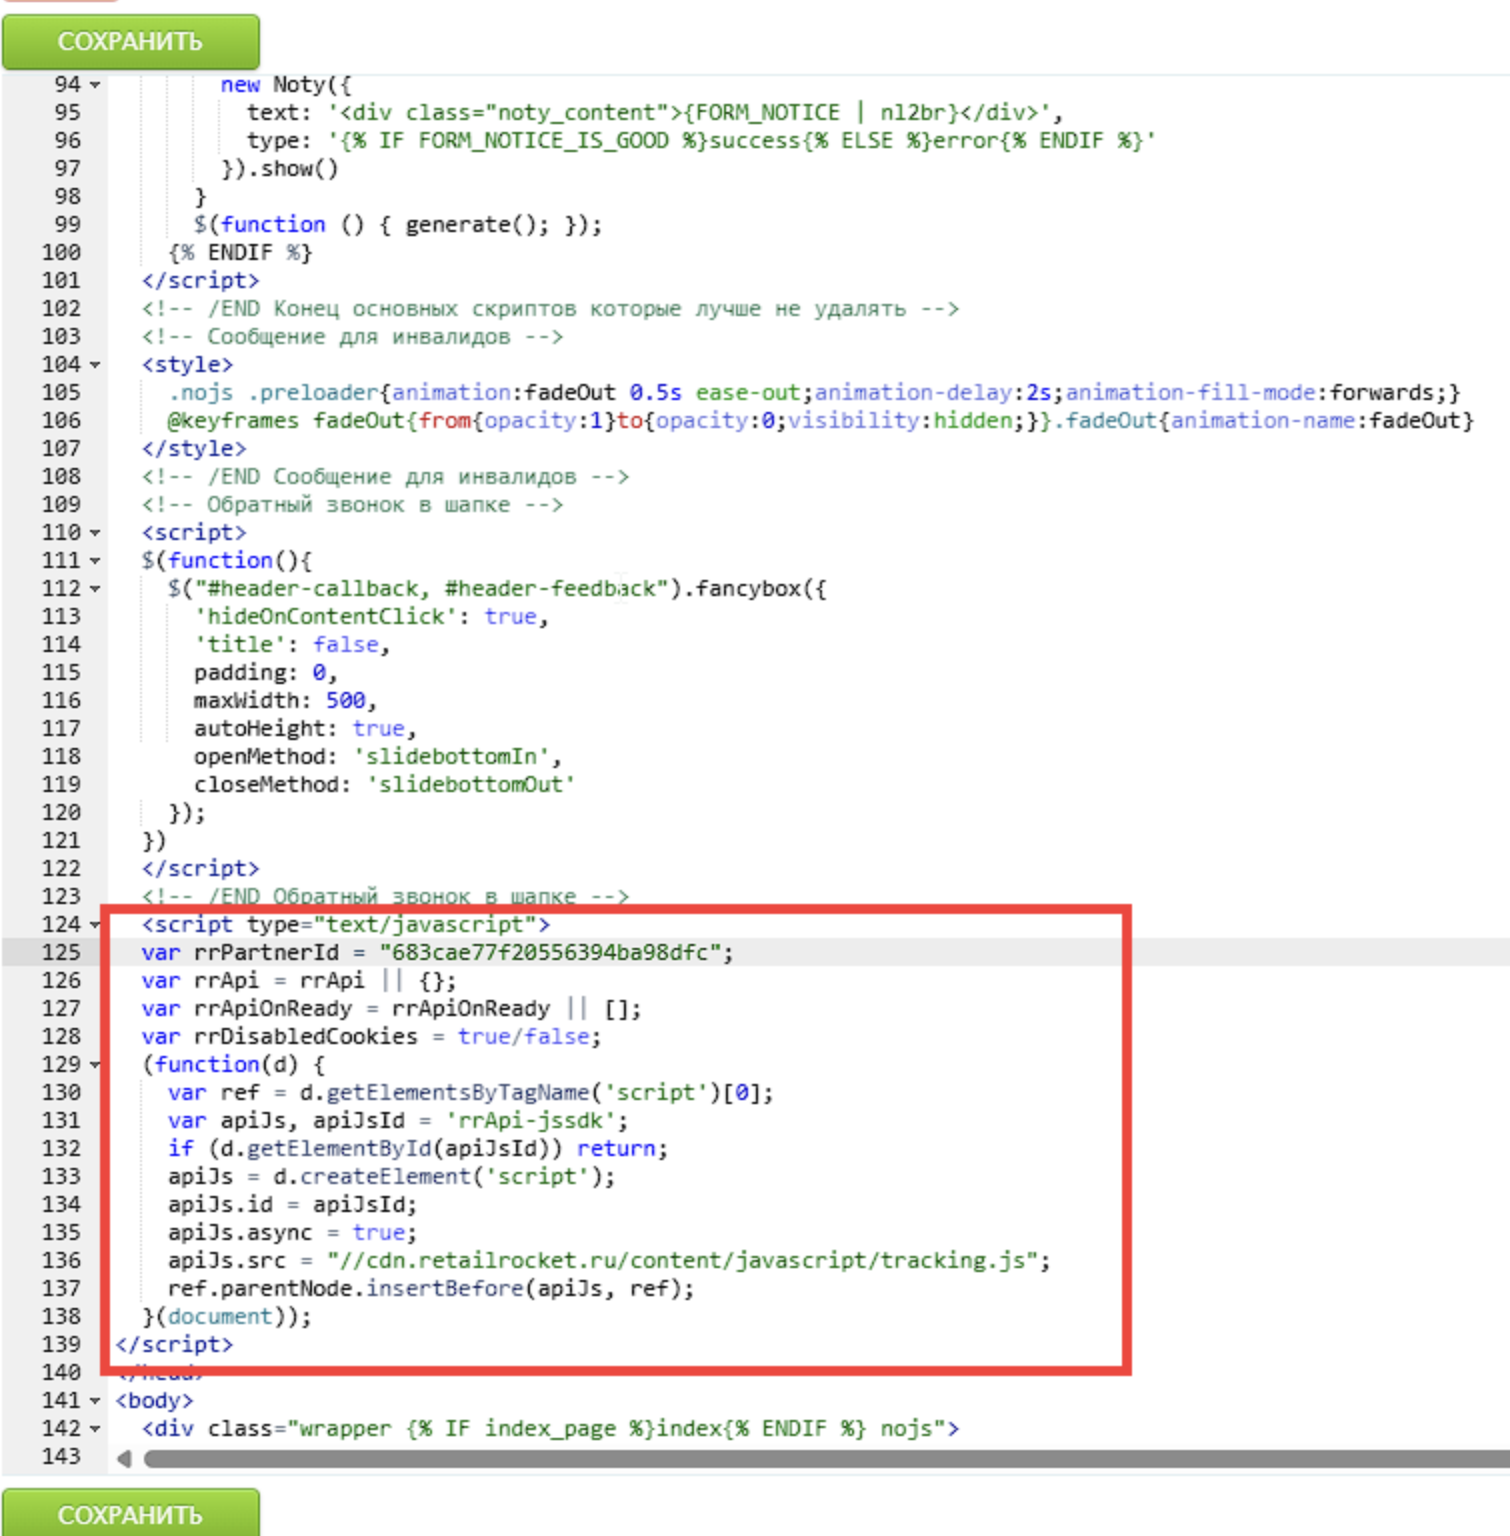Click 'apiJs.id = apiJsId;' line
The height and width of the screenshot is (1536, 1510).
click(x=292, y=1204)
